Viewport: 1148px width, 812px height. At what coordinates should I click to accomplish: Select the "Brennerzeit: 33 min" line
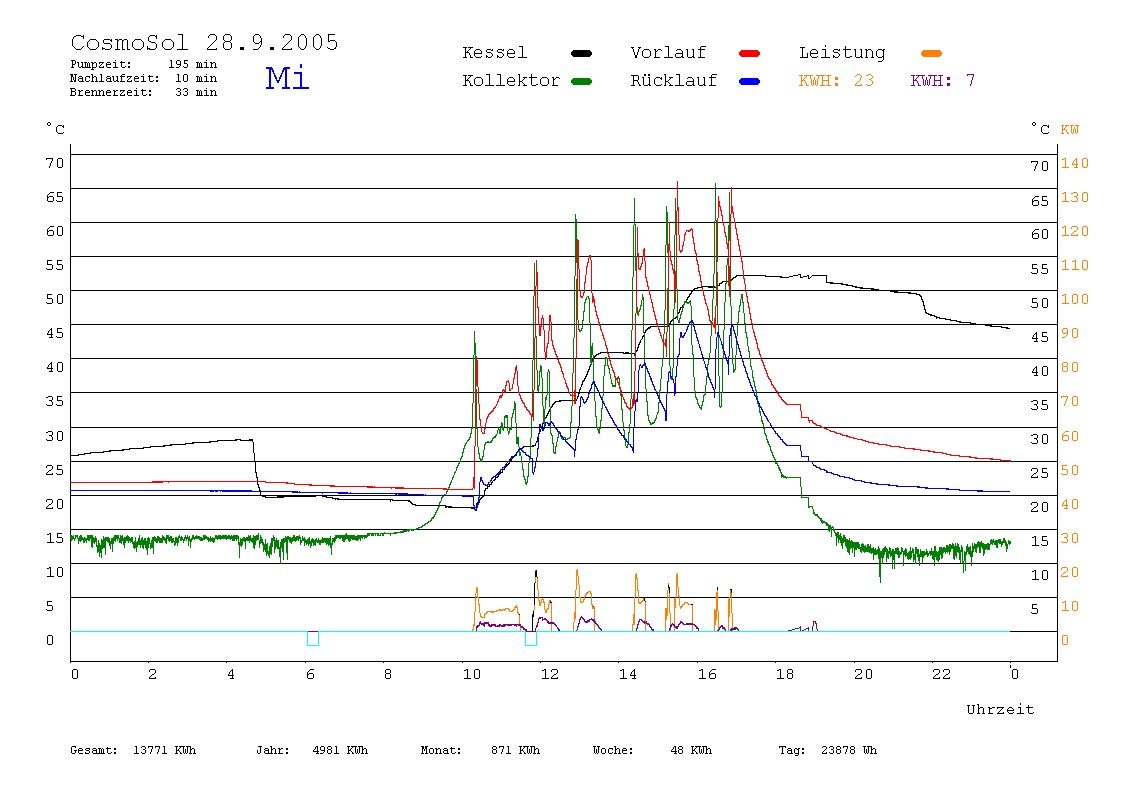(144, 92)
